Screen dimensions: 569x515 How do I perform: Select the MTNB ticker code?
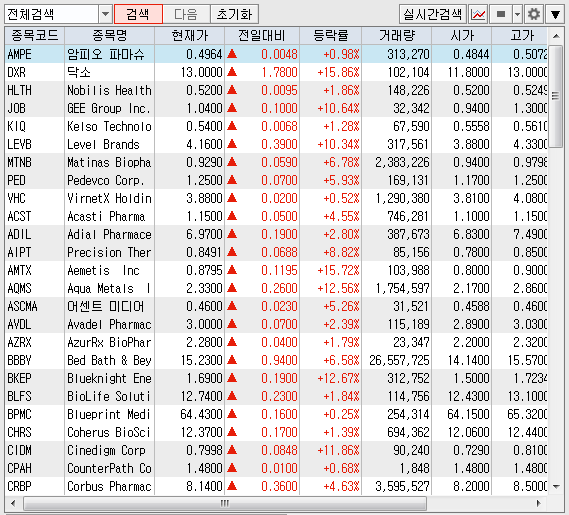[x=19, y=162]
